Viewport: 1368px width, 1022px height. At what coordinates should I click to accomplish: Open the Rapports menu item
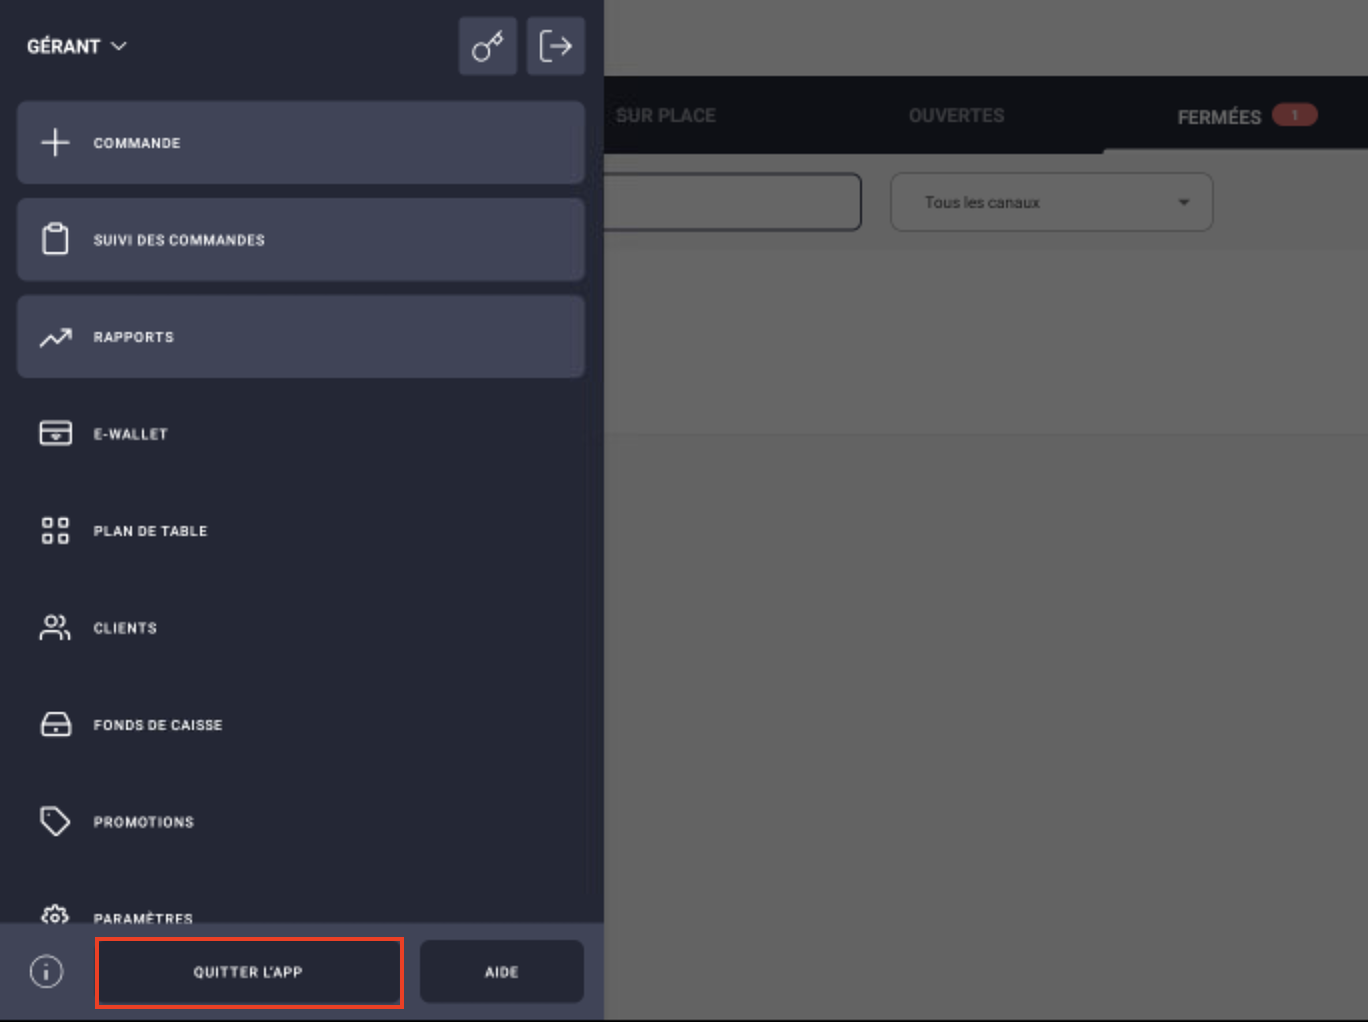tap(300, 337)
